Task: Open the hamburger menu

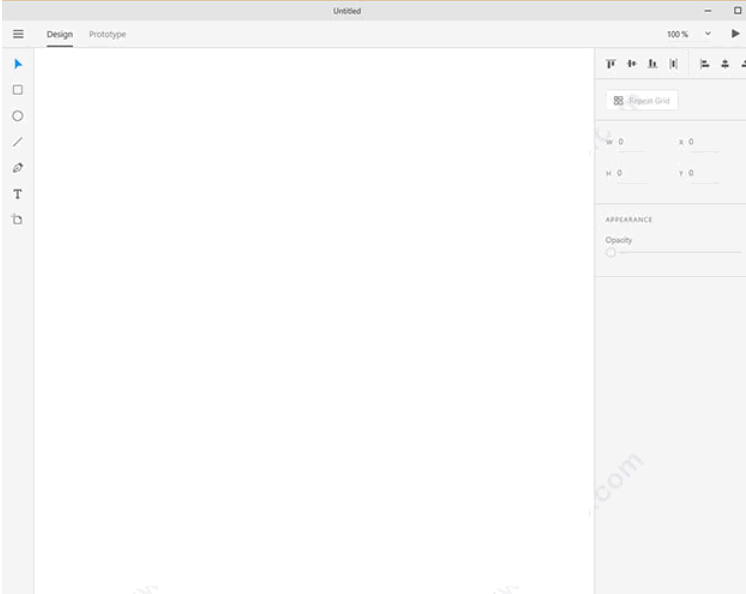Action: 17,34
